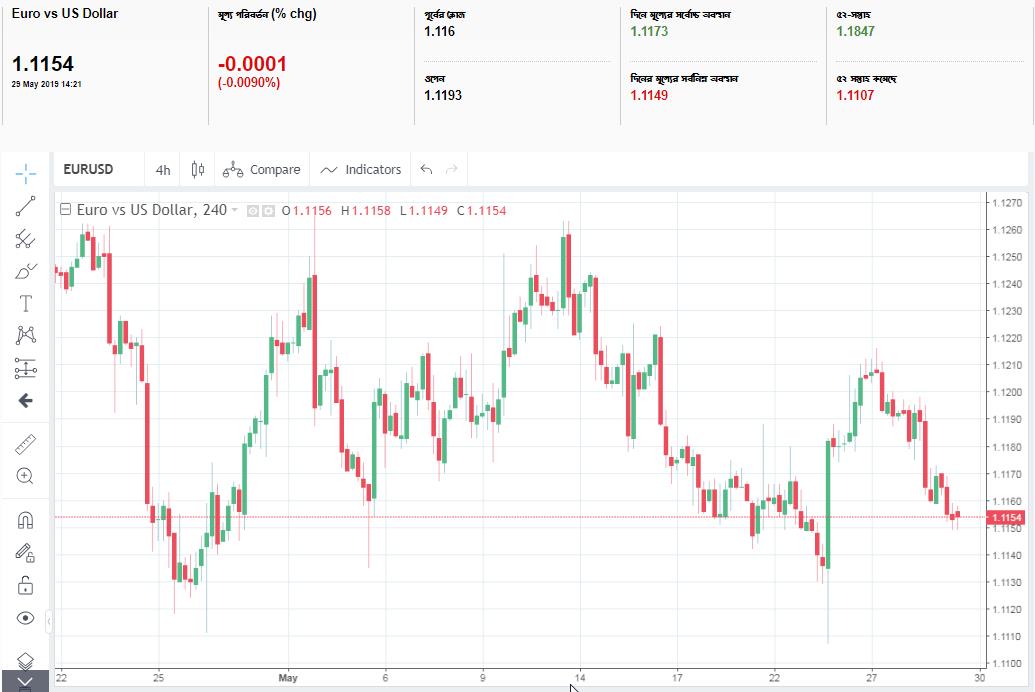Screen dimensions: 1035x692
Task: Click the day high value 1.1173
Action: click(x=649, y=31)
